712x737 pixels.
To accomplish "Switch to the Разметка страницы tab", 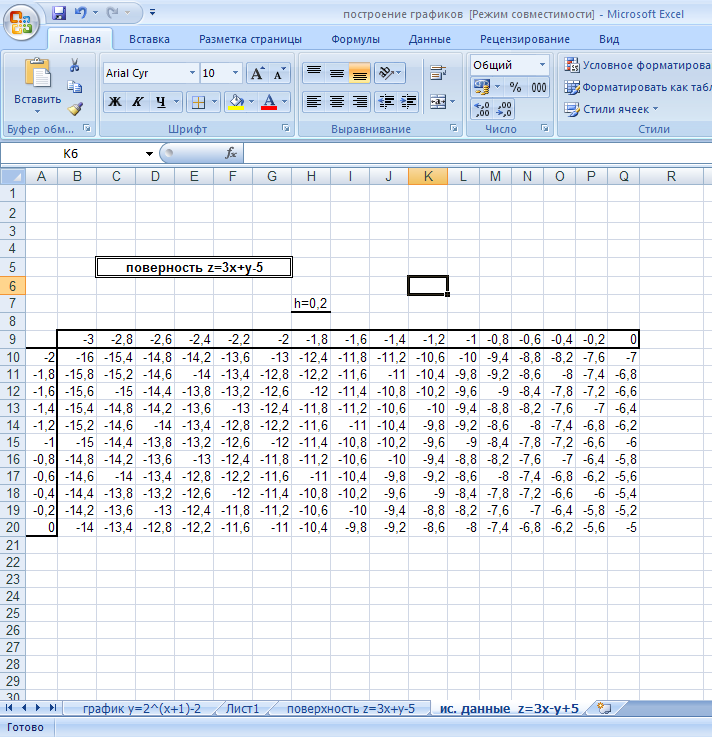I will click(x=250, y=39).
